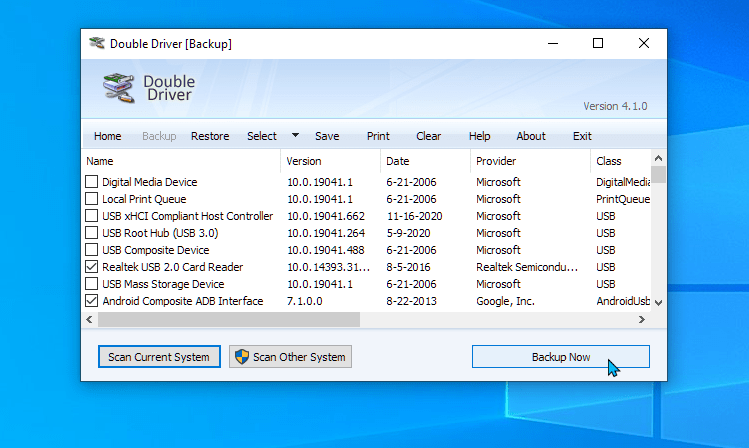Sort list by Name column header
The width and height of the screenshot is (749, 448).
point(181,161)
